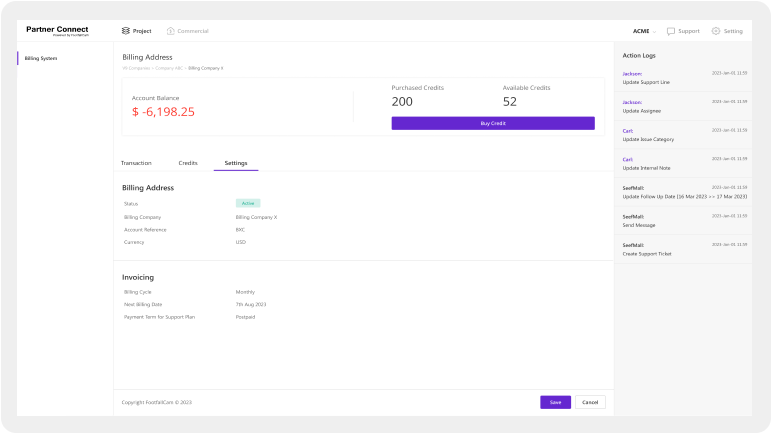Click the Setting gear icon

716,31
